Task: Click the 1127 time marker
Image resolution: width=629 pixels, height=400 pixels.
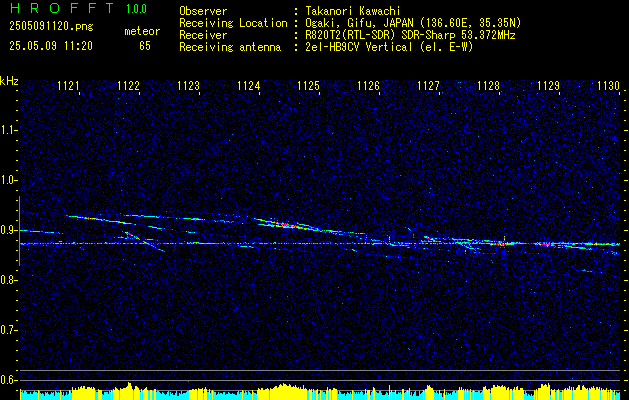Action: (x=428, y=86)
